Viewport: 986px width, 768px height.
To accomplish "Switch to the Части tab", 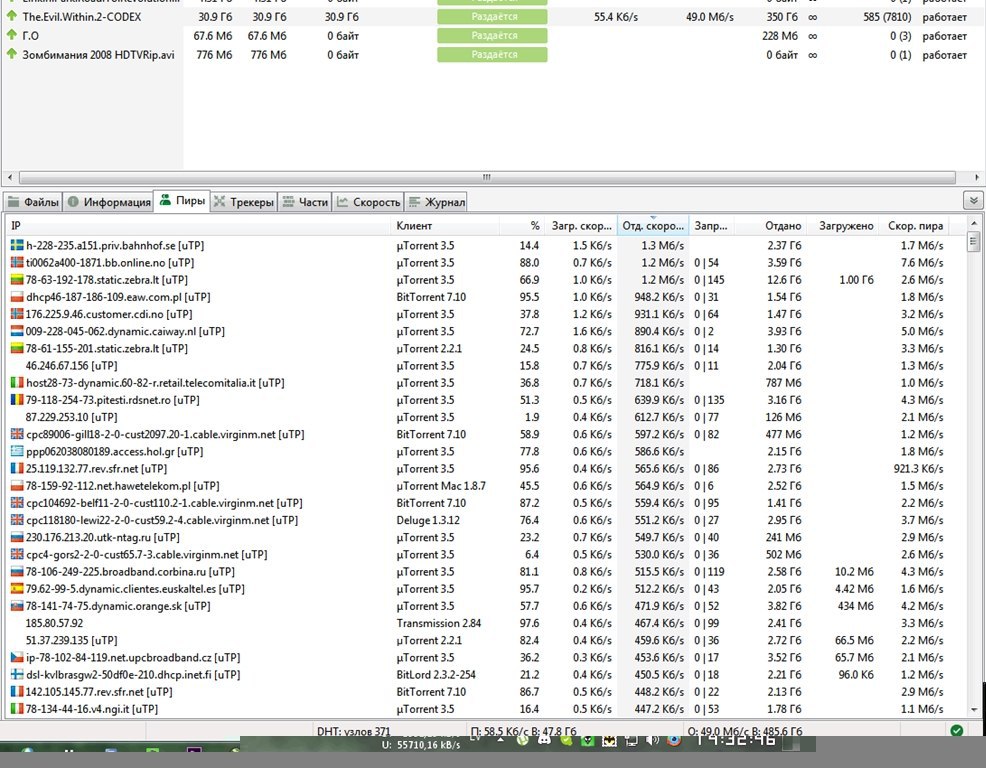I will [x=305, y=202].
